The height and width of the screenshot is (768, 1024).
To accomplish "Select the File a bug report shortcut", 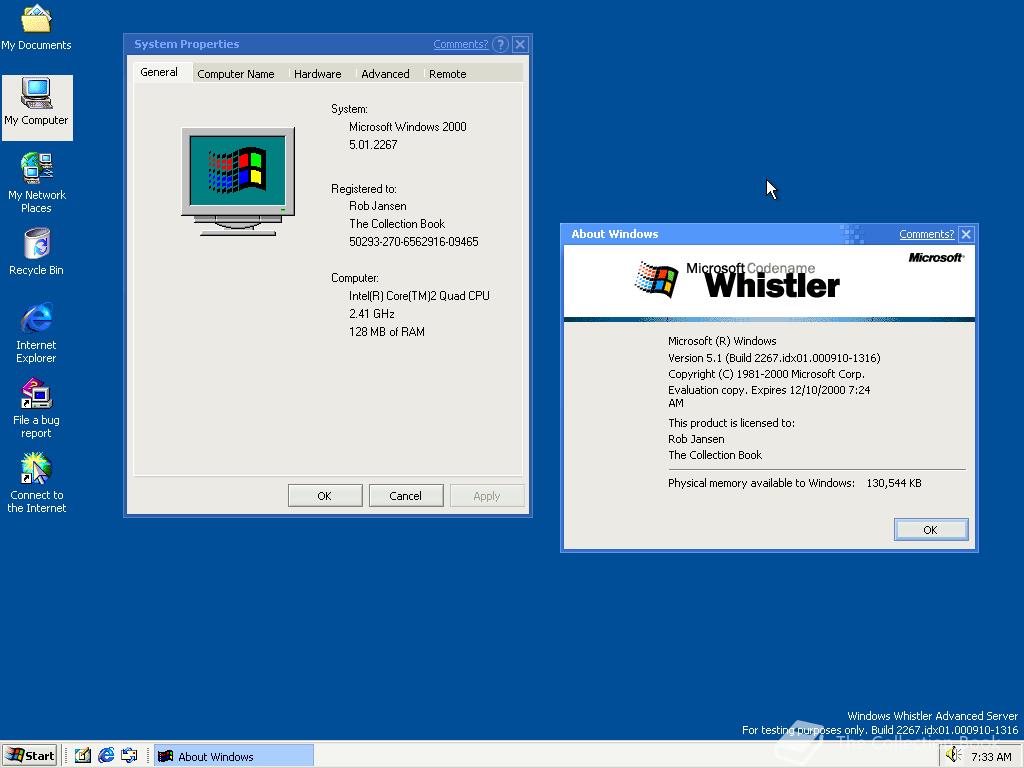I will 37,408.
